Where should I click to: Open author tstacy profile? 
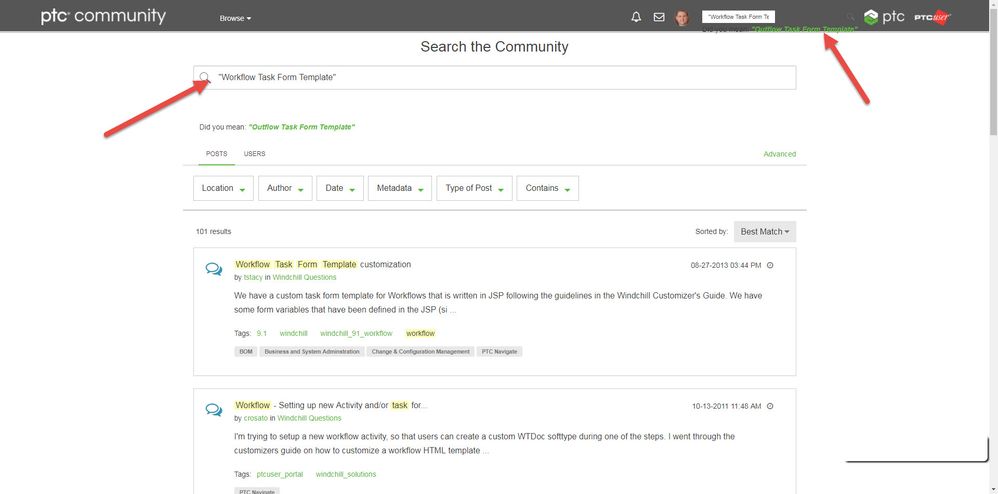coord(253,278)
